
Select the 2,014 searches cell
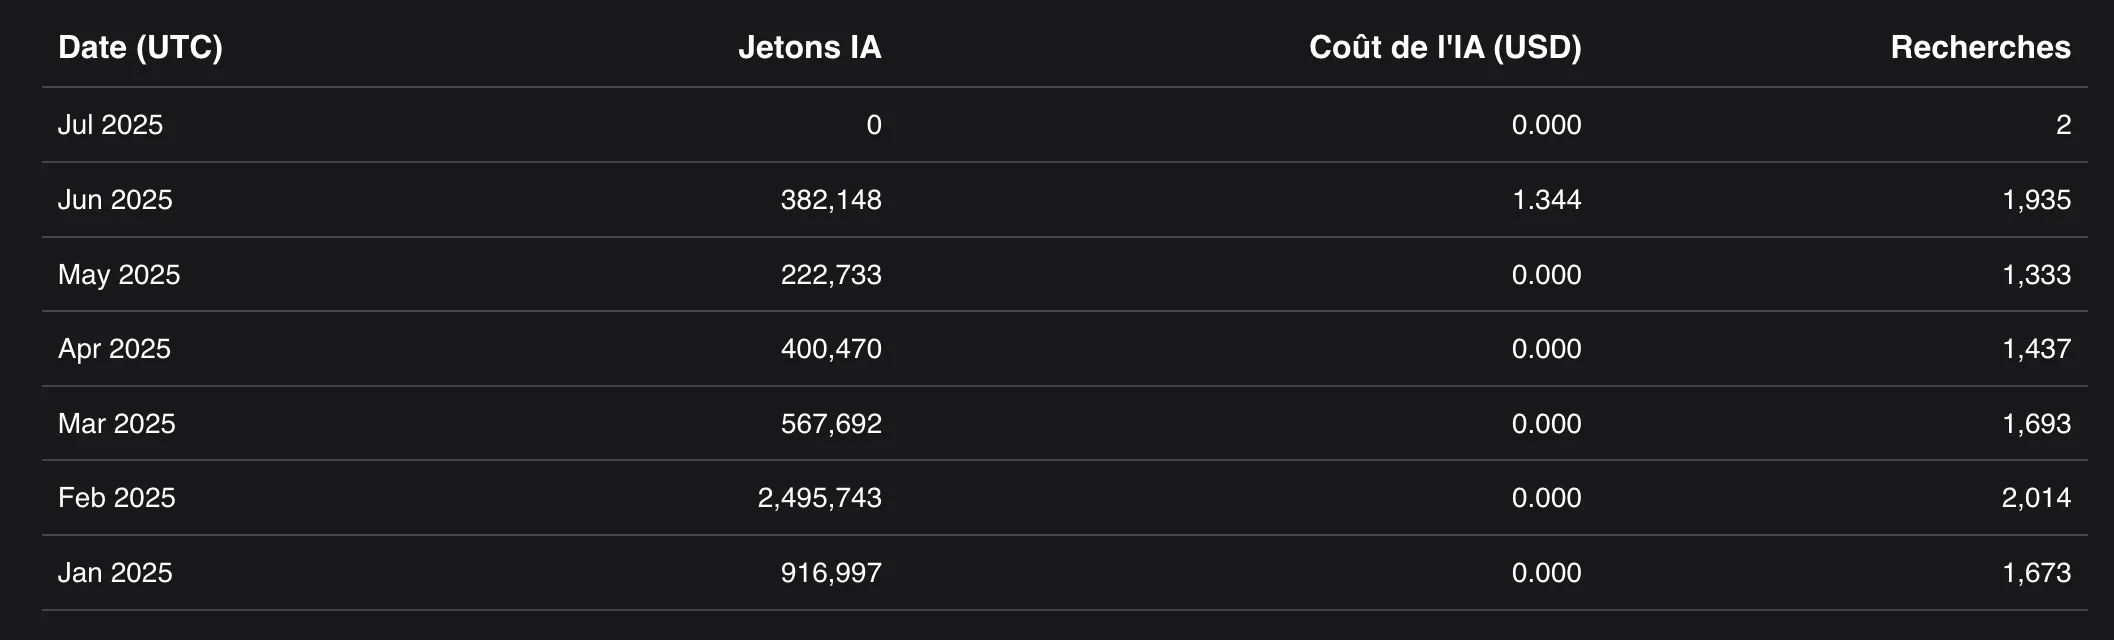(2035, 498)
